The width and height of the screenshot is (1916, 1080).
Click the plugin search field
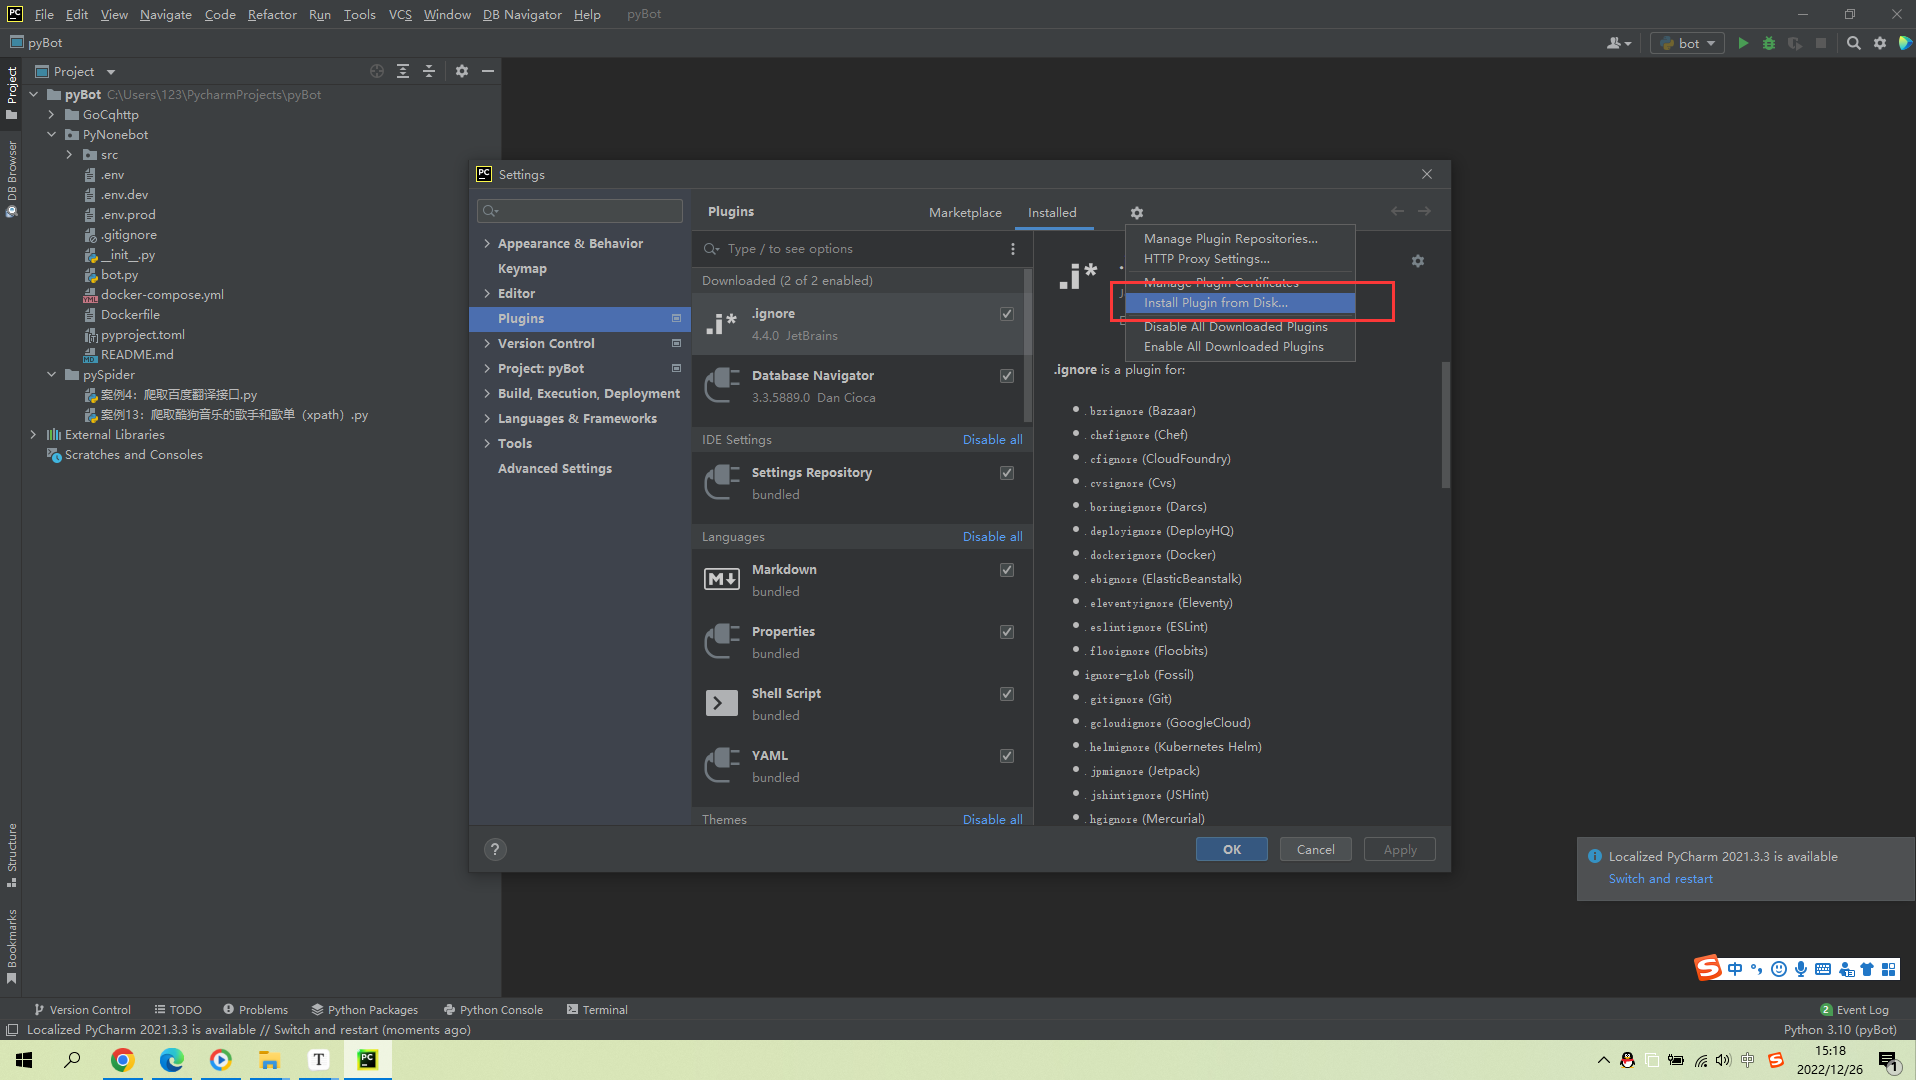[x=862, y=249]
